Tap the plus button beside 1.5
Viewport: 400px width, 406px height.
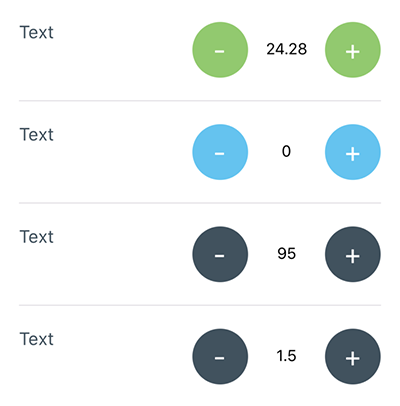pos(353,357)
